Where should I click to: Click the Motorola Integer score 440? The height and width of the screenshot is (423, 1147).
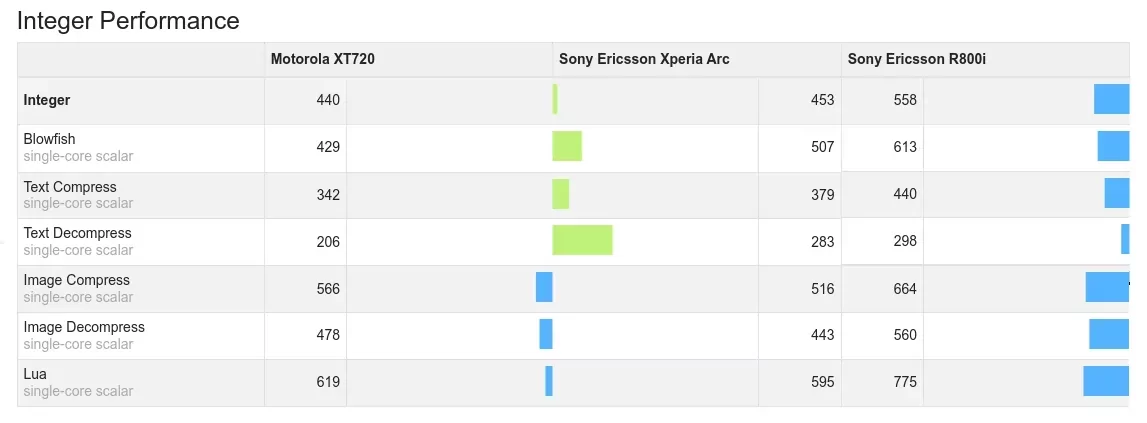coord(328,100)
